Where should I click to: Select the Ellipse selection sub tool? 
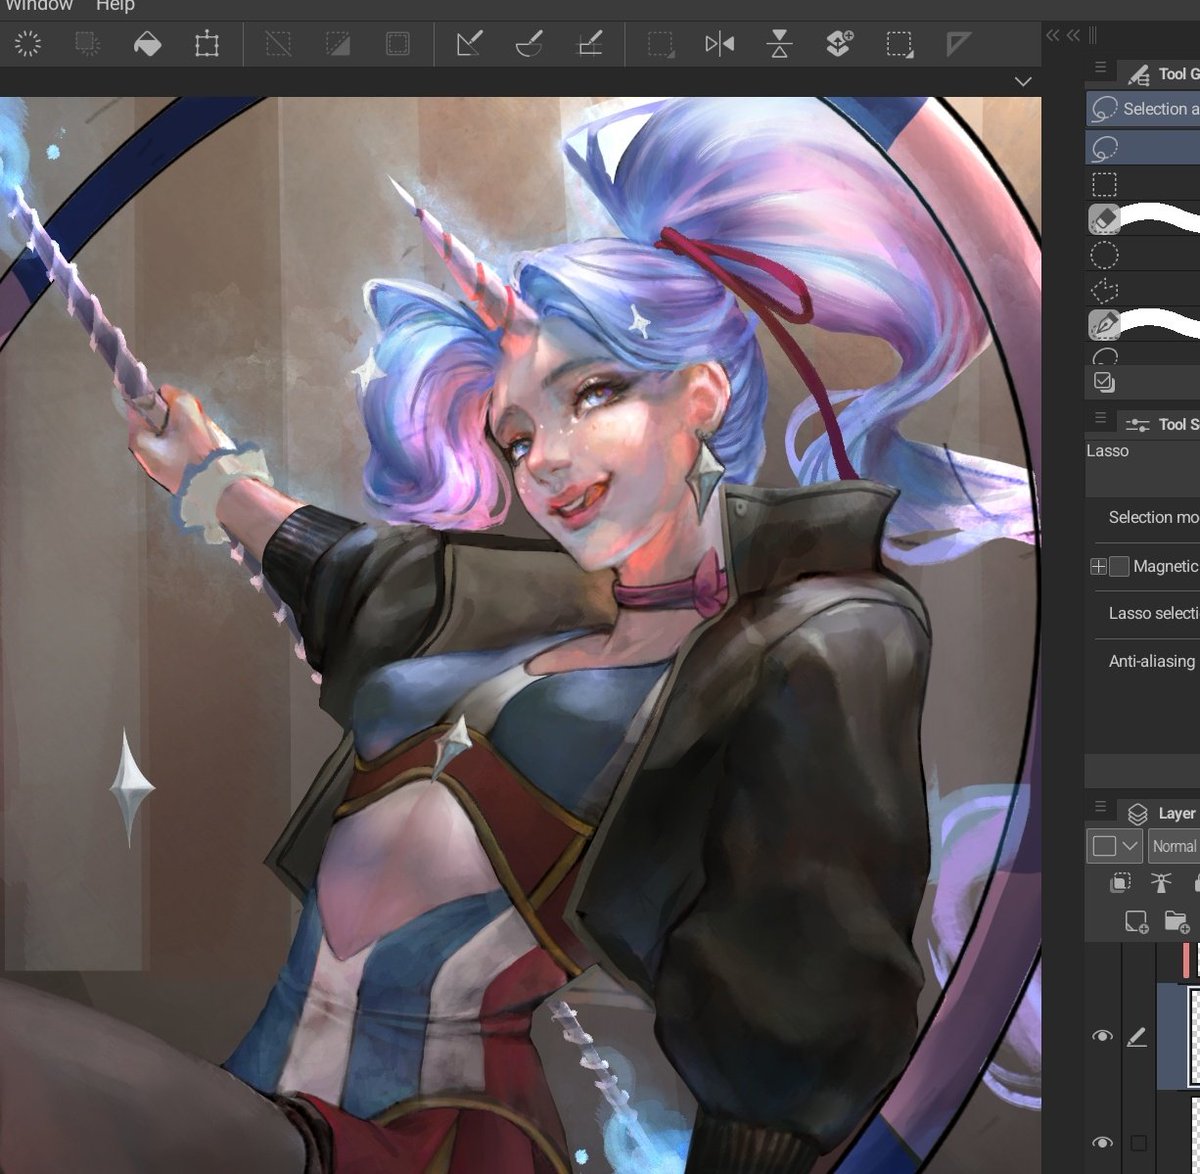point(1143,255)
